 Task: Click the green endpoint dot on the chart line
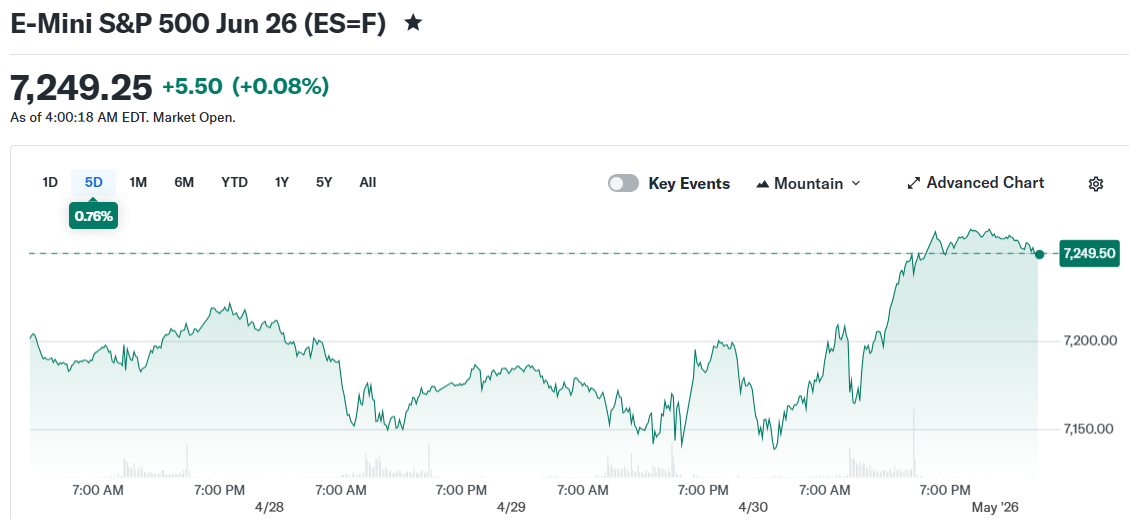coord(1039,254)
